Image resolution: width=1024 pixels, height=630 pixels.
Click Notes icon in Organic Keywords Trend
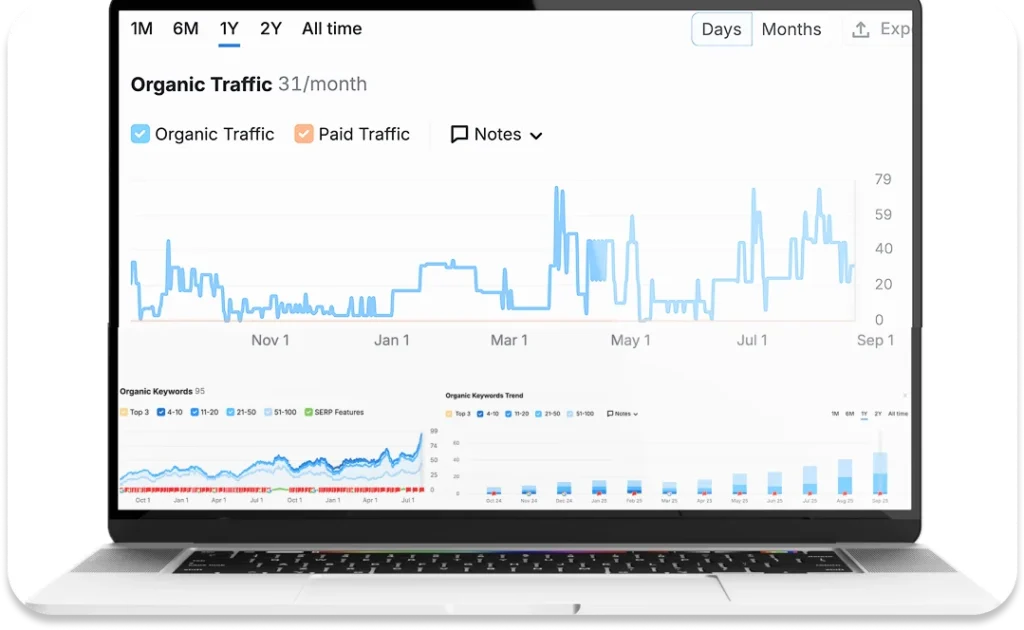pos(610,413)
